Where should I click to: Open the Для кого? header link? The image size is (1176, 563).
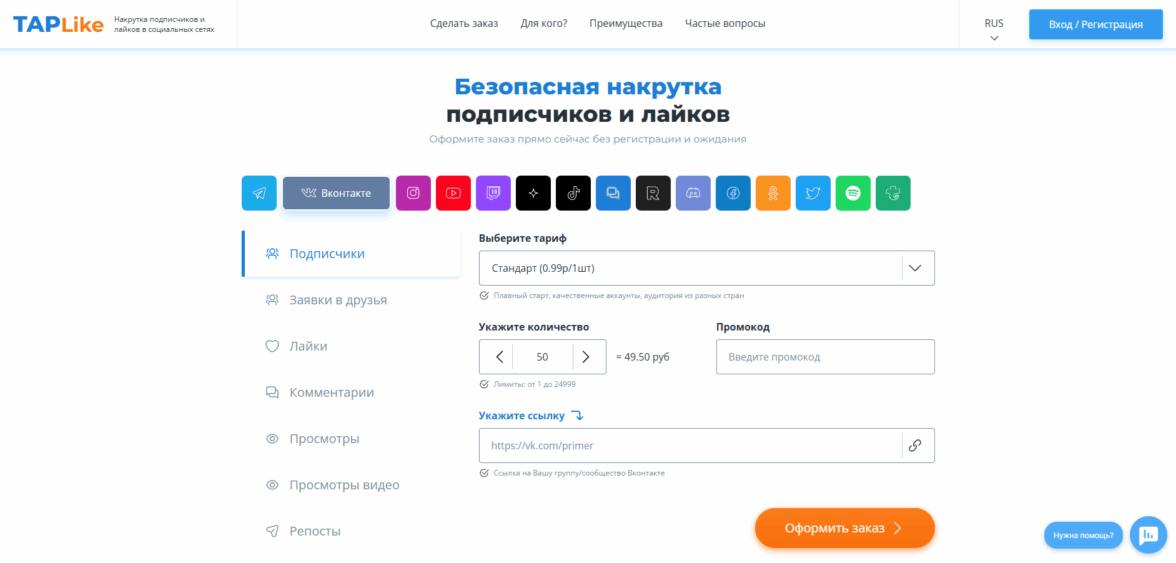544,23
